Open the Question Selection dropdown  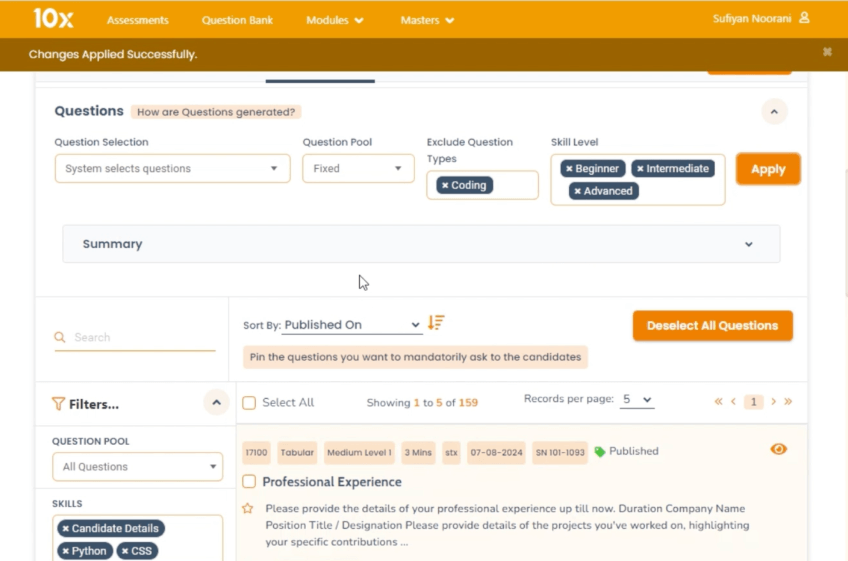click(172, 169)
